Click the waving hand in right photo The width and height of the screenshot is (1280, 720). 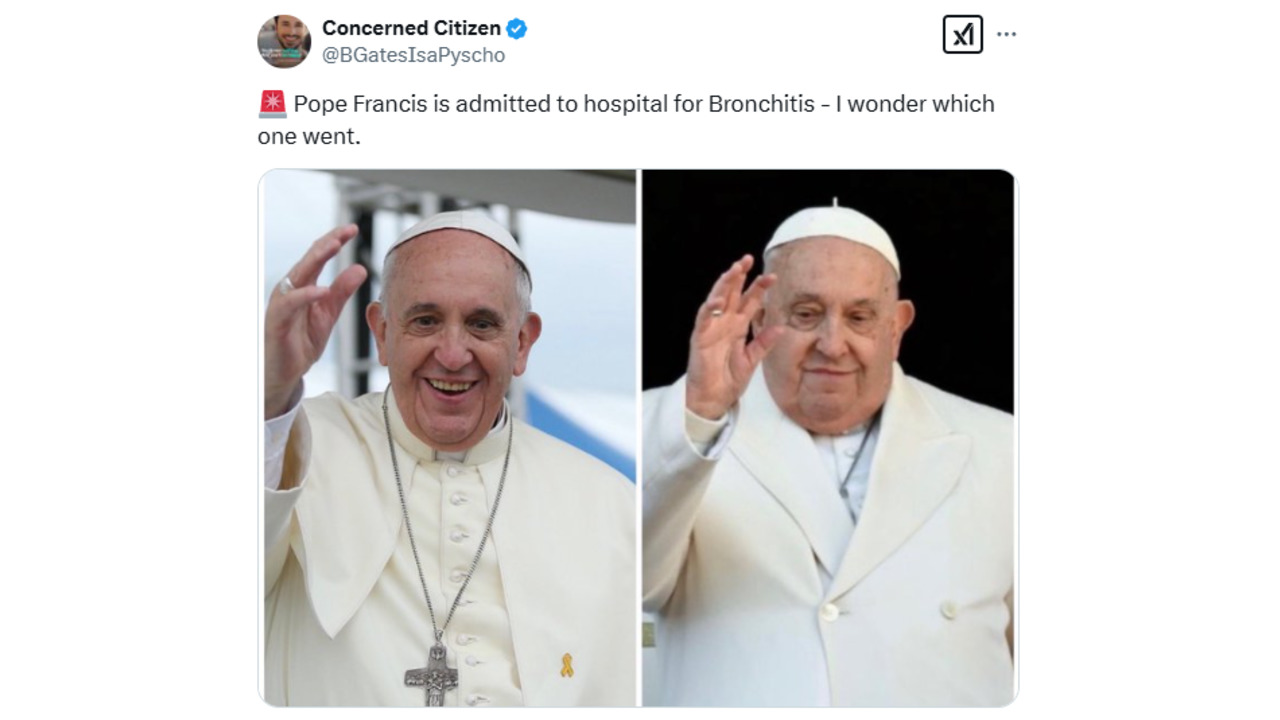pyautogui.click(x=728, y=336)
